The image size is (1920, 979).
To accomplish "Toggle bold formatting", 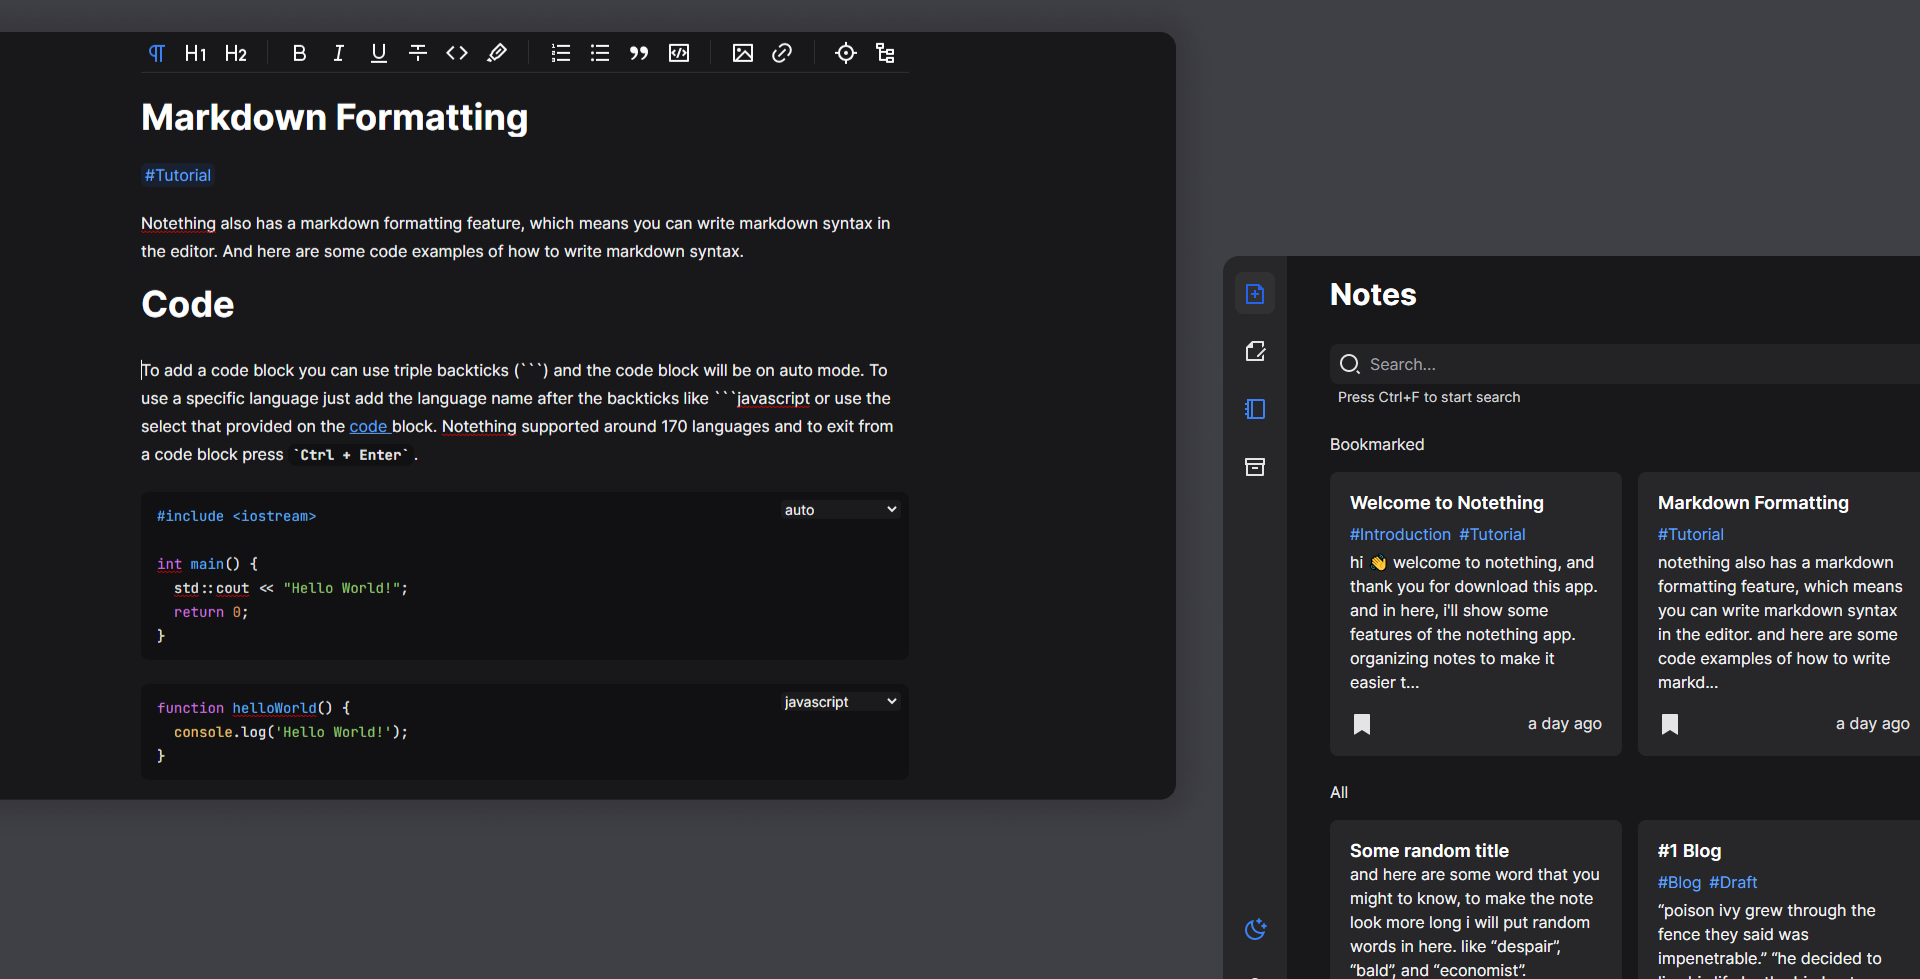I will (299, 53).
